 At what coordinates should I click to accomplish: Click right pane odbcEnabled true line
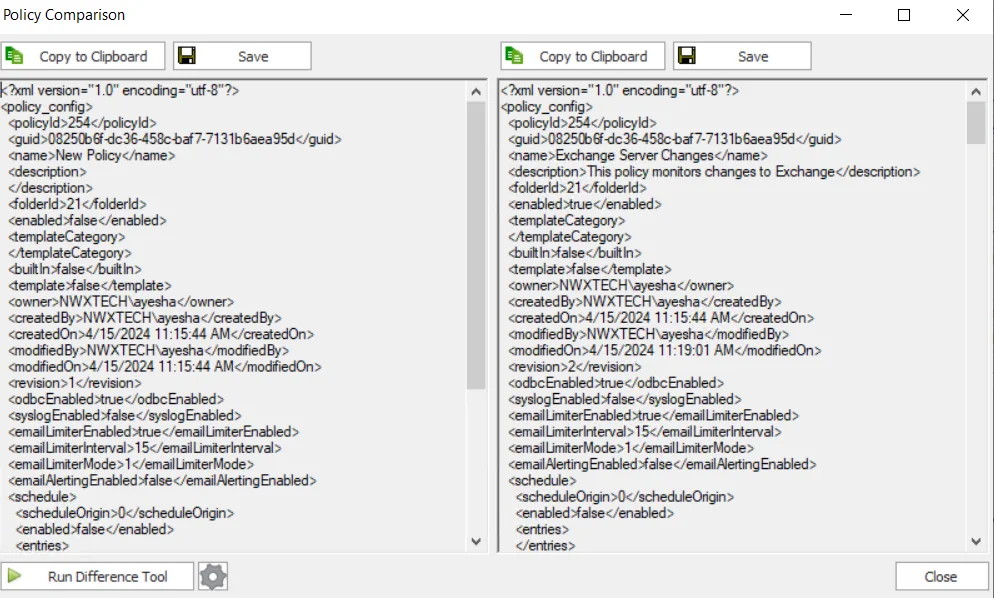pyautogui.click(x=616, y=383)
